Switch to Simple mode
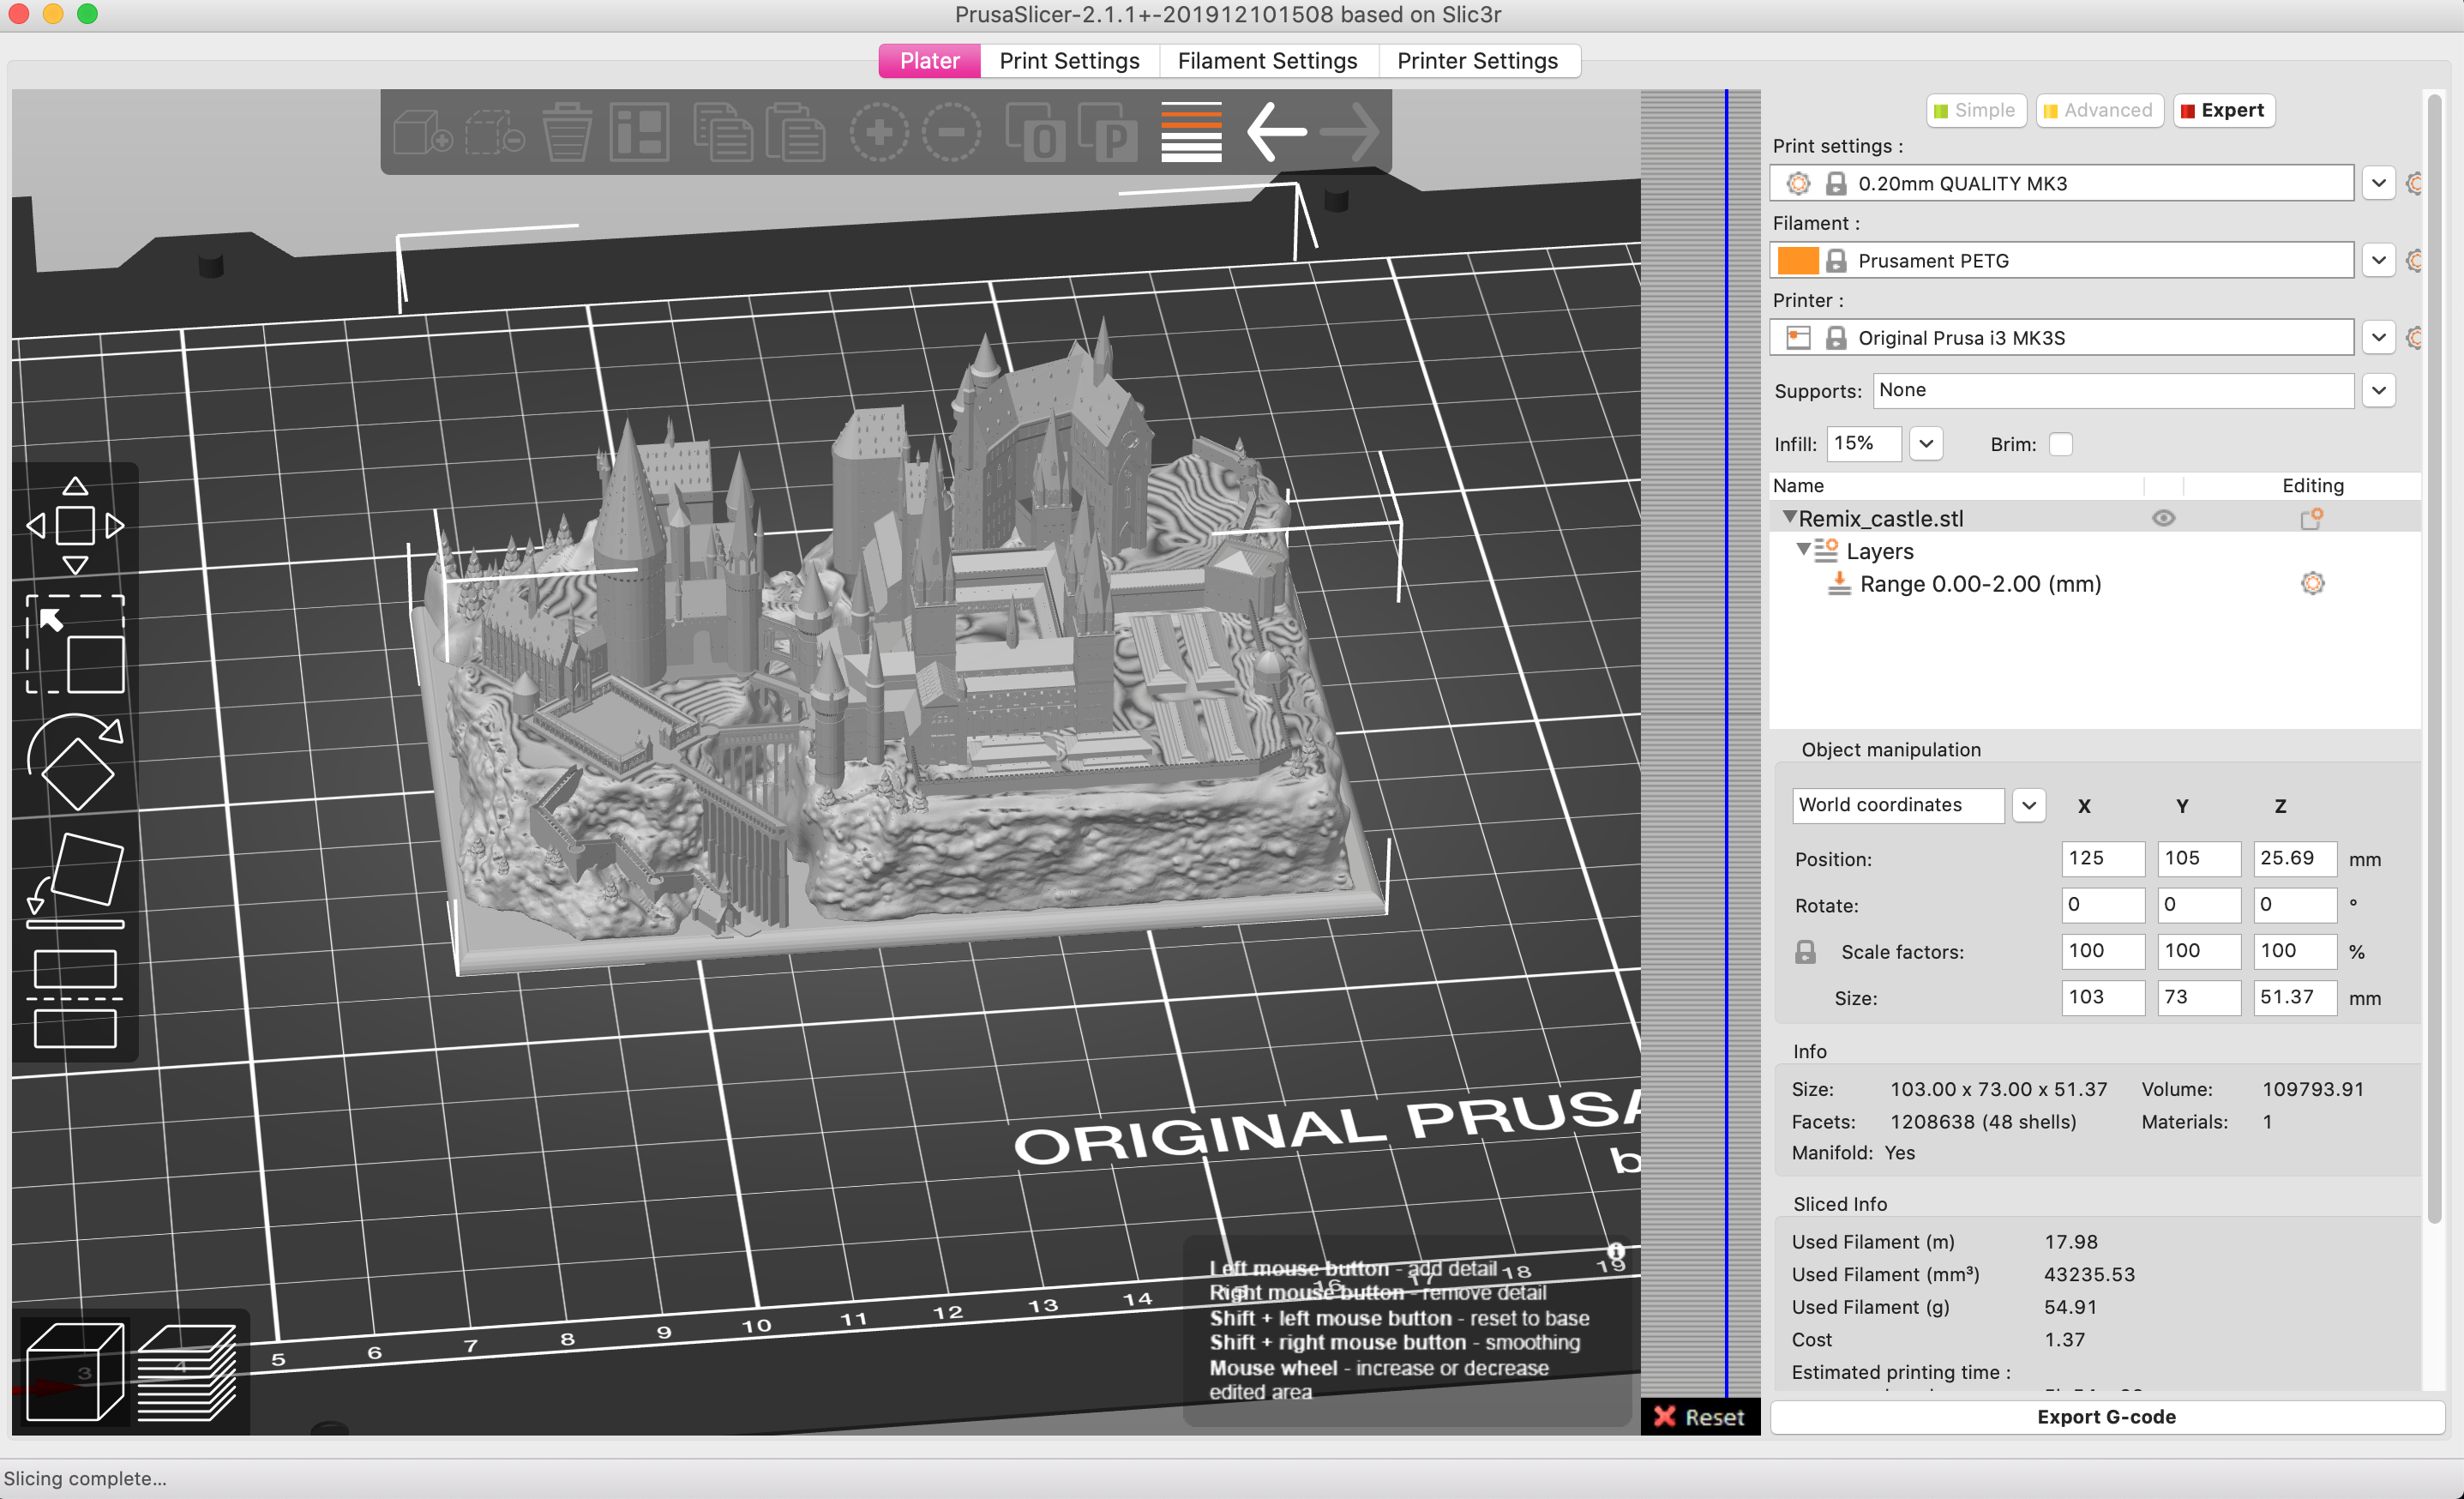Screen dimensions: 2464x1499 coord(1975,110)
